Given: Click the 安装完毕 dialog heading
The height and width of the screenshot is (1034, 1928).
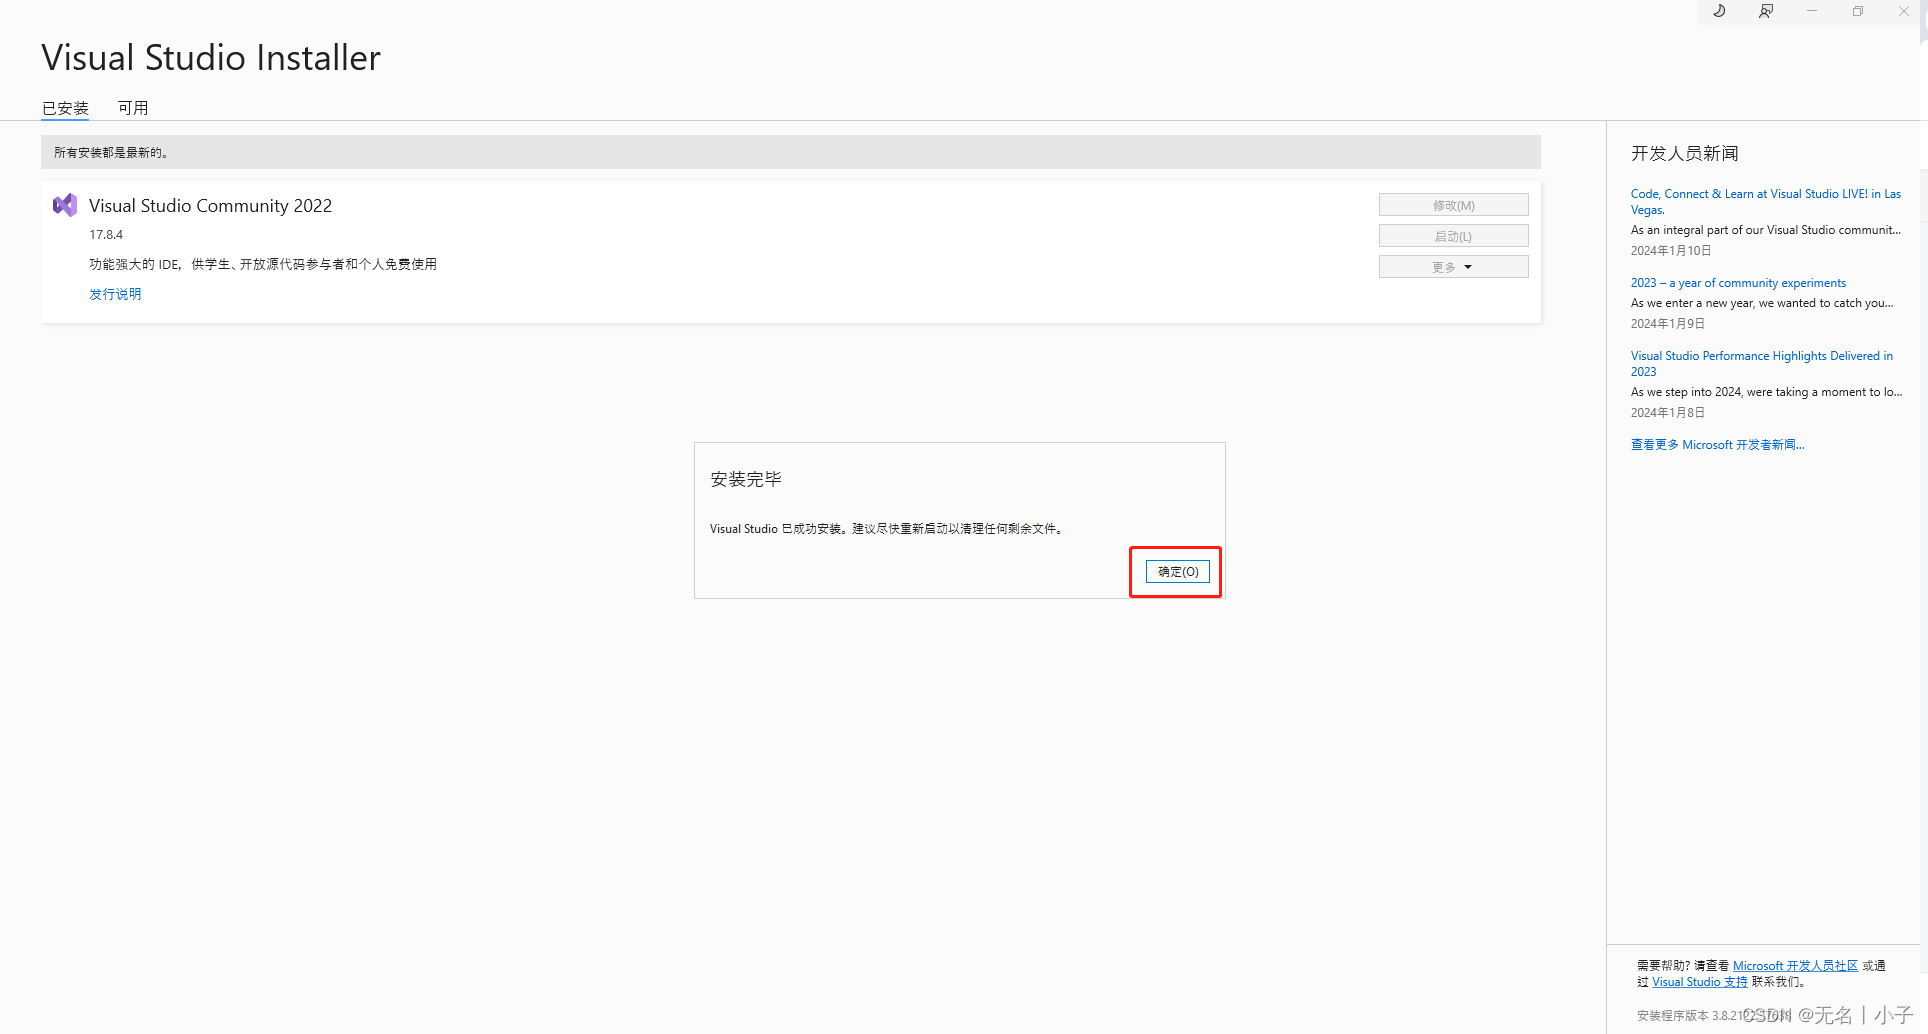Looking at the screenshot, I should pos(746,479).
